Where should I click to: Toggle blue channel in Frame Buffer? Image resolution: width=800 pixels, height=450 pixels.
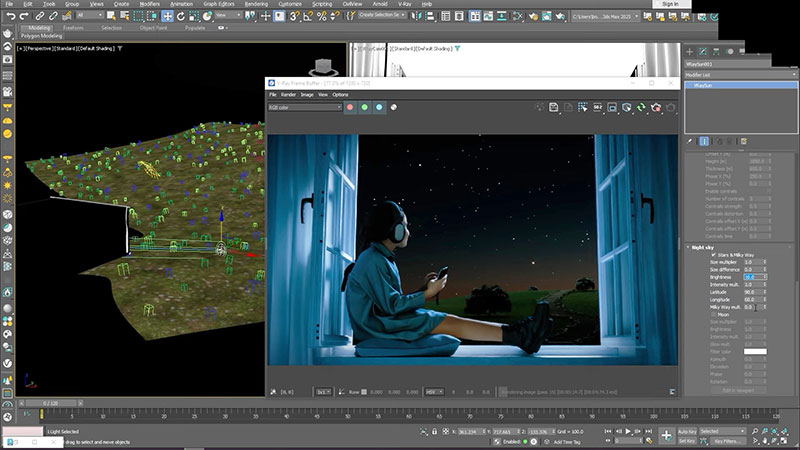point(379,107)
